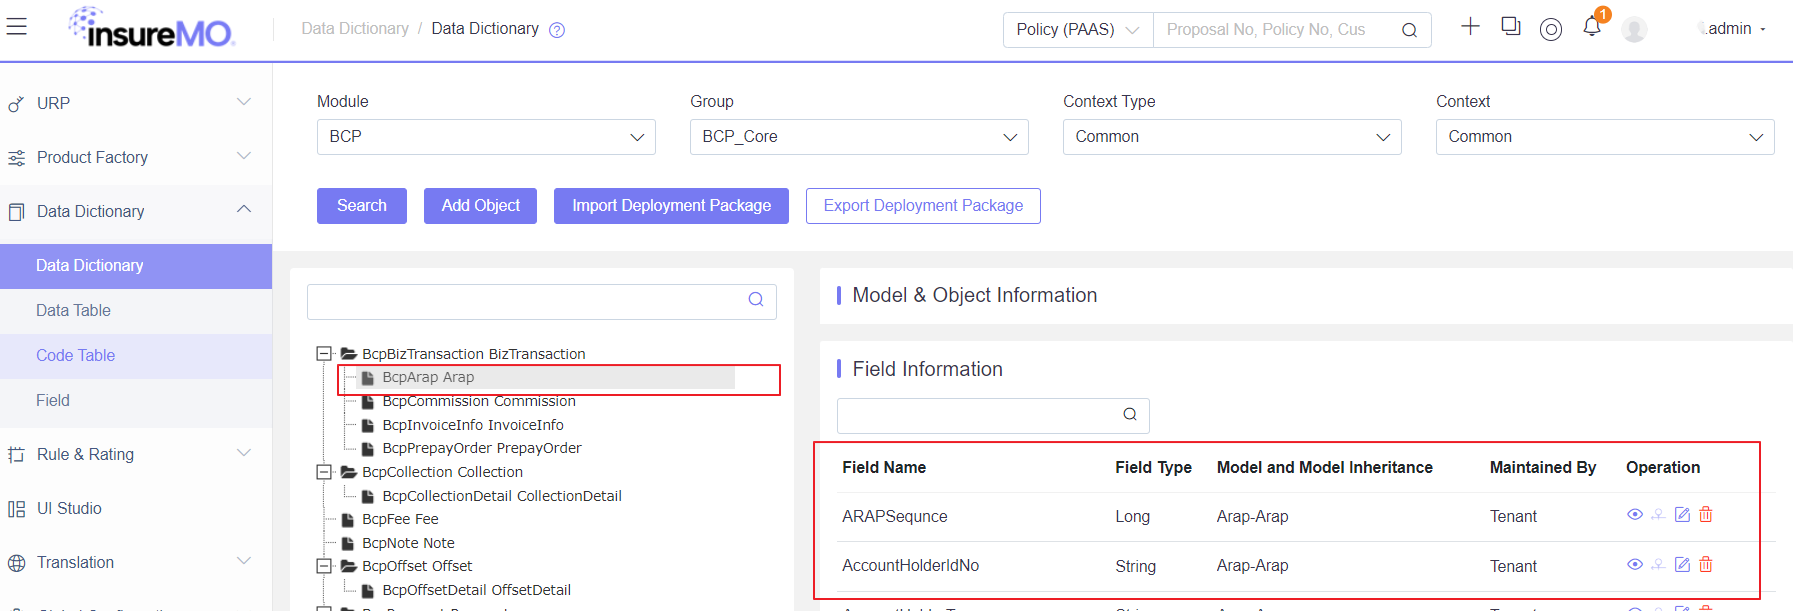Click the tree search magnifier icon

(x=756, y=299)
